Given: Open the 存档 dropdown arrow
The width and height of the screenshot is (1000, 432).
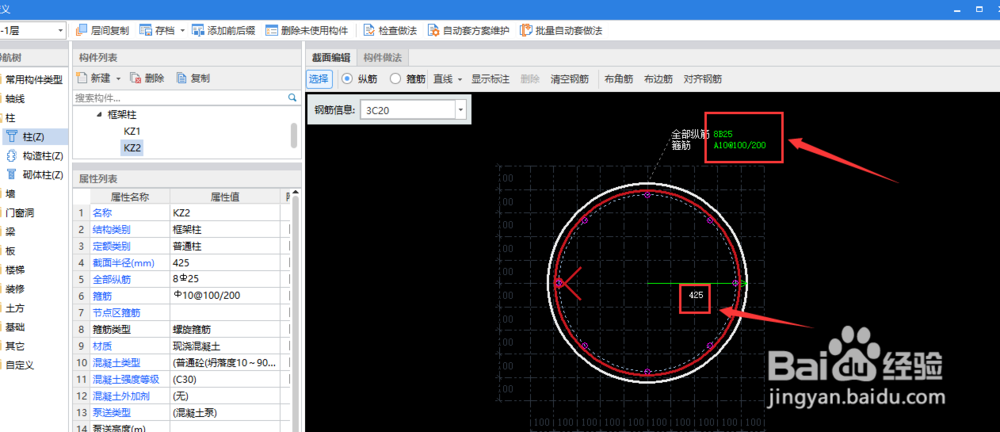Looking at the screenshot, I should [182, 31].
